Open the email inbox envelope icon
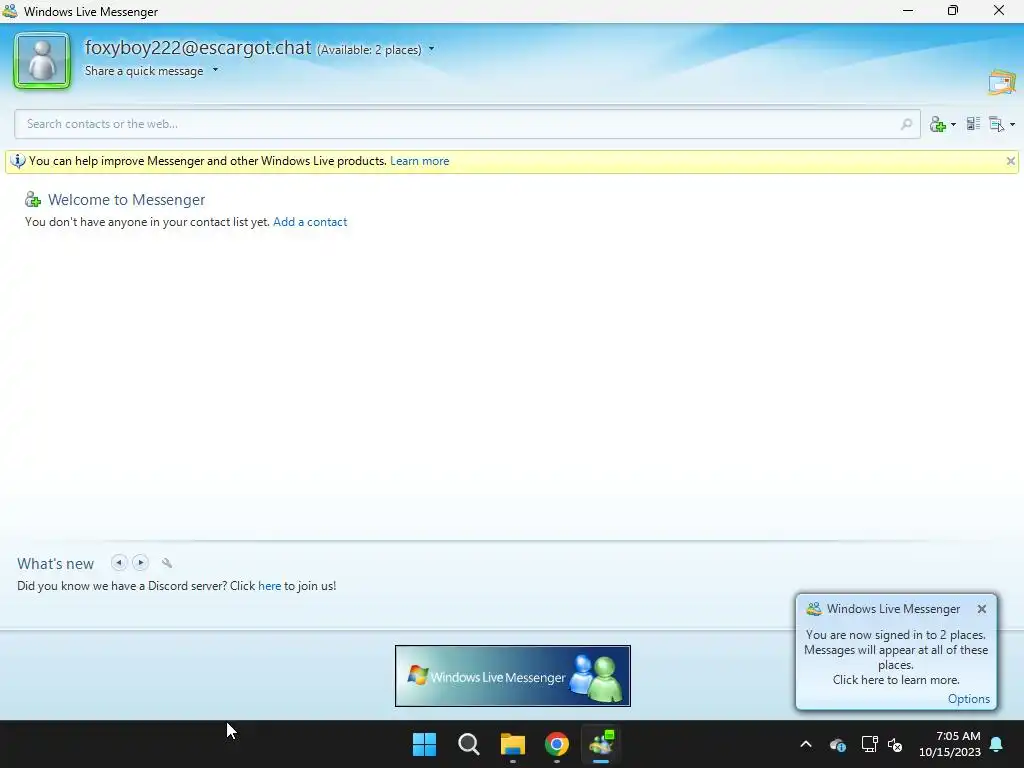This screenshot has width=1024, height=768. point(1002,83)
